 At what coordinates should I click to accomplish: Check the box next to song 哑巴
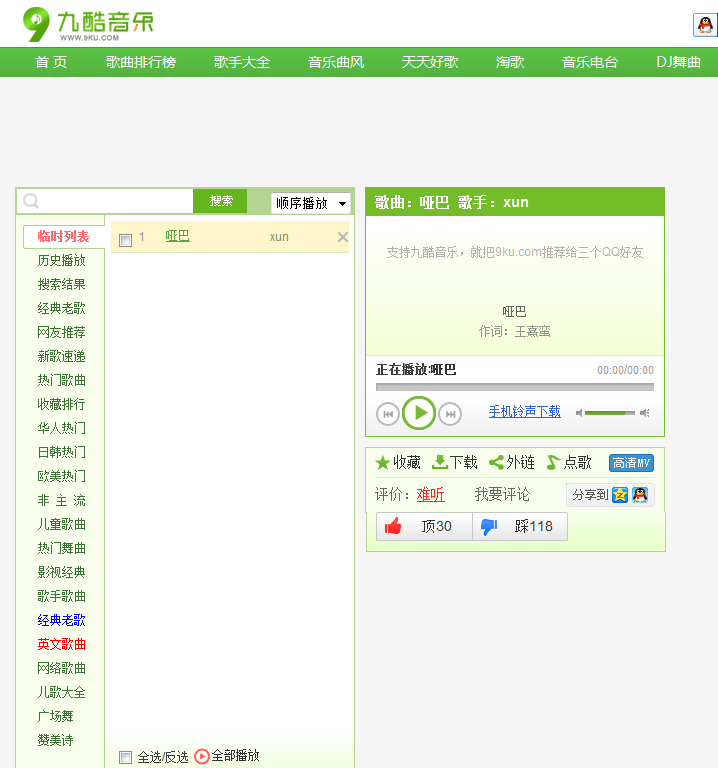pyautogui.click(x=125, y=240)
